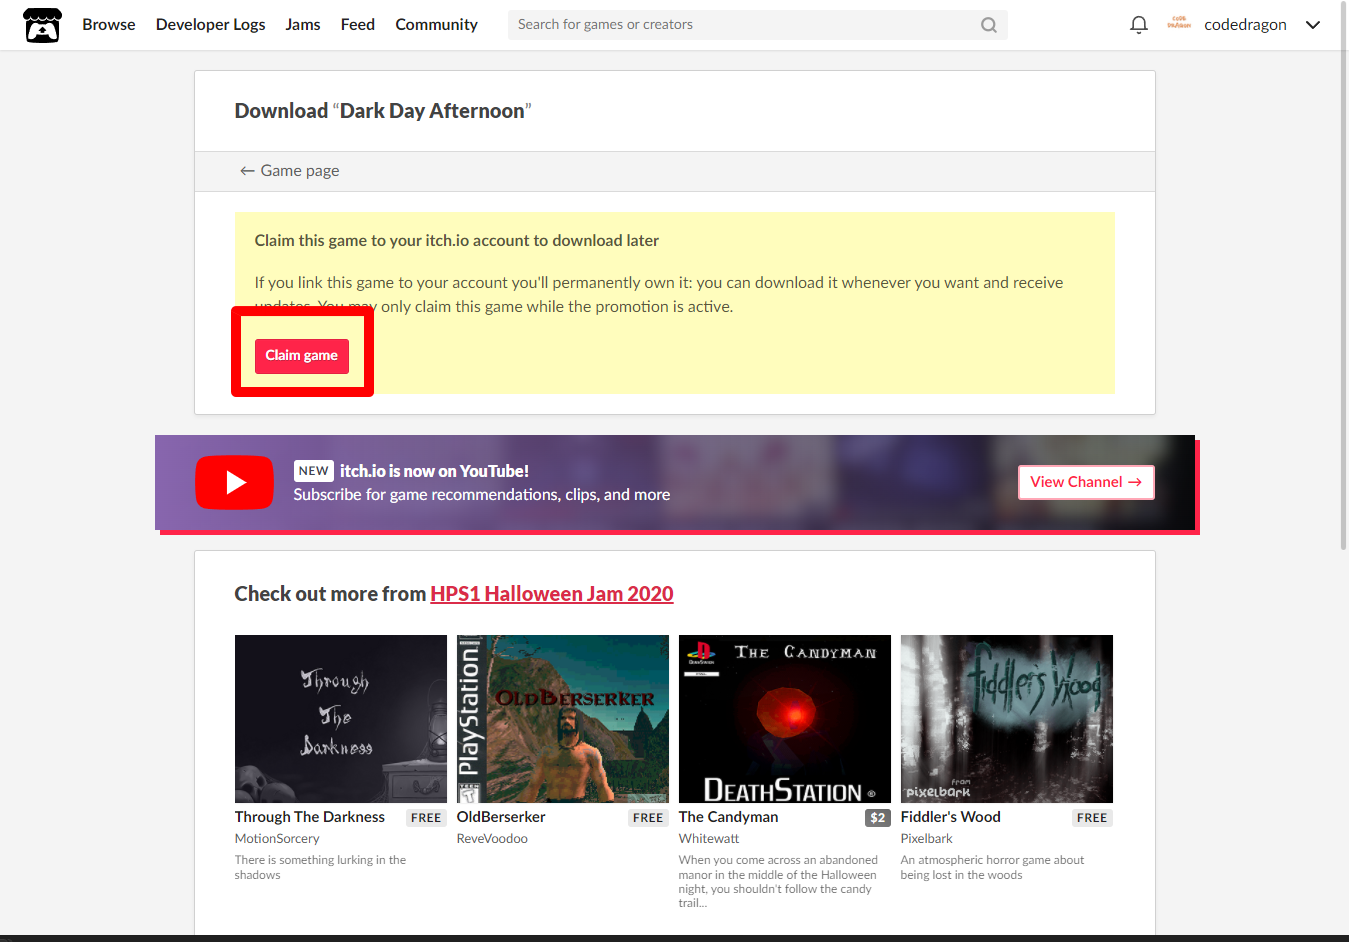Open ReveVoodoo creator link
The image size is (1349, 942).
click(x=492, y=839)
